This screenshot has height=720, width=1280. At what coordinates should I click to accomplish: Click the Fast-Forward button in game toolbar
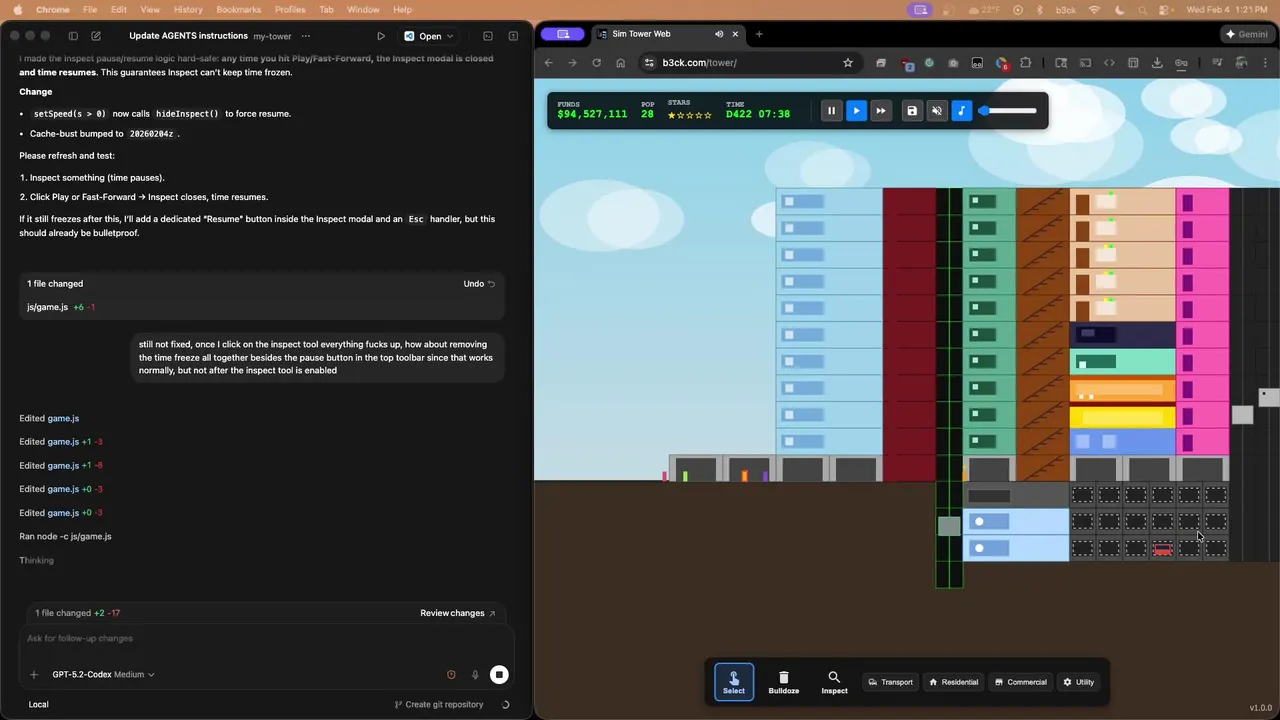coord(880,111)
